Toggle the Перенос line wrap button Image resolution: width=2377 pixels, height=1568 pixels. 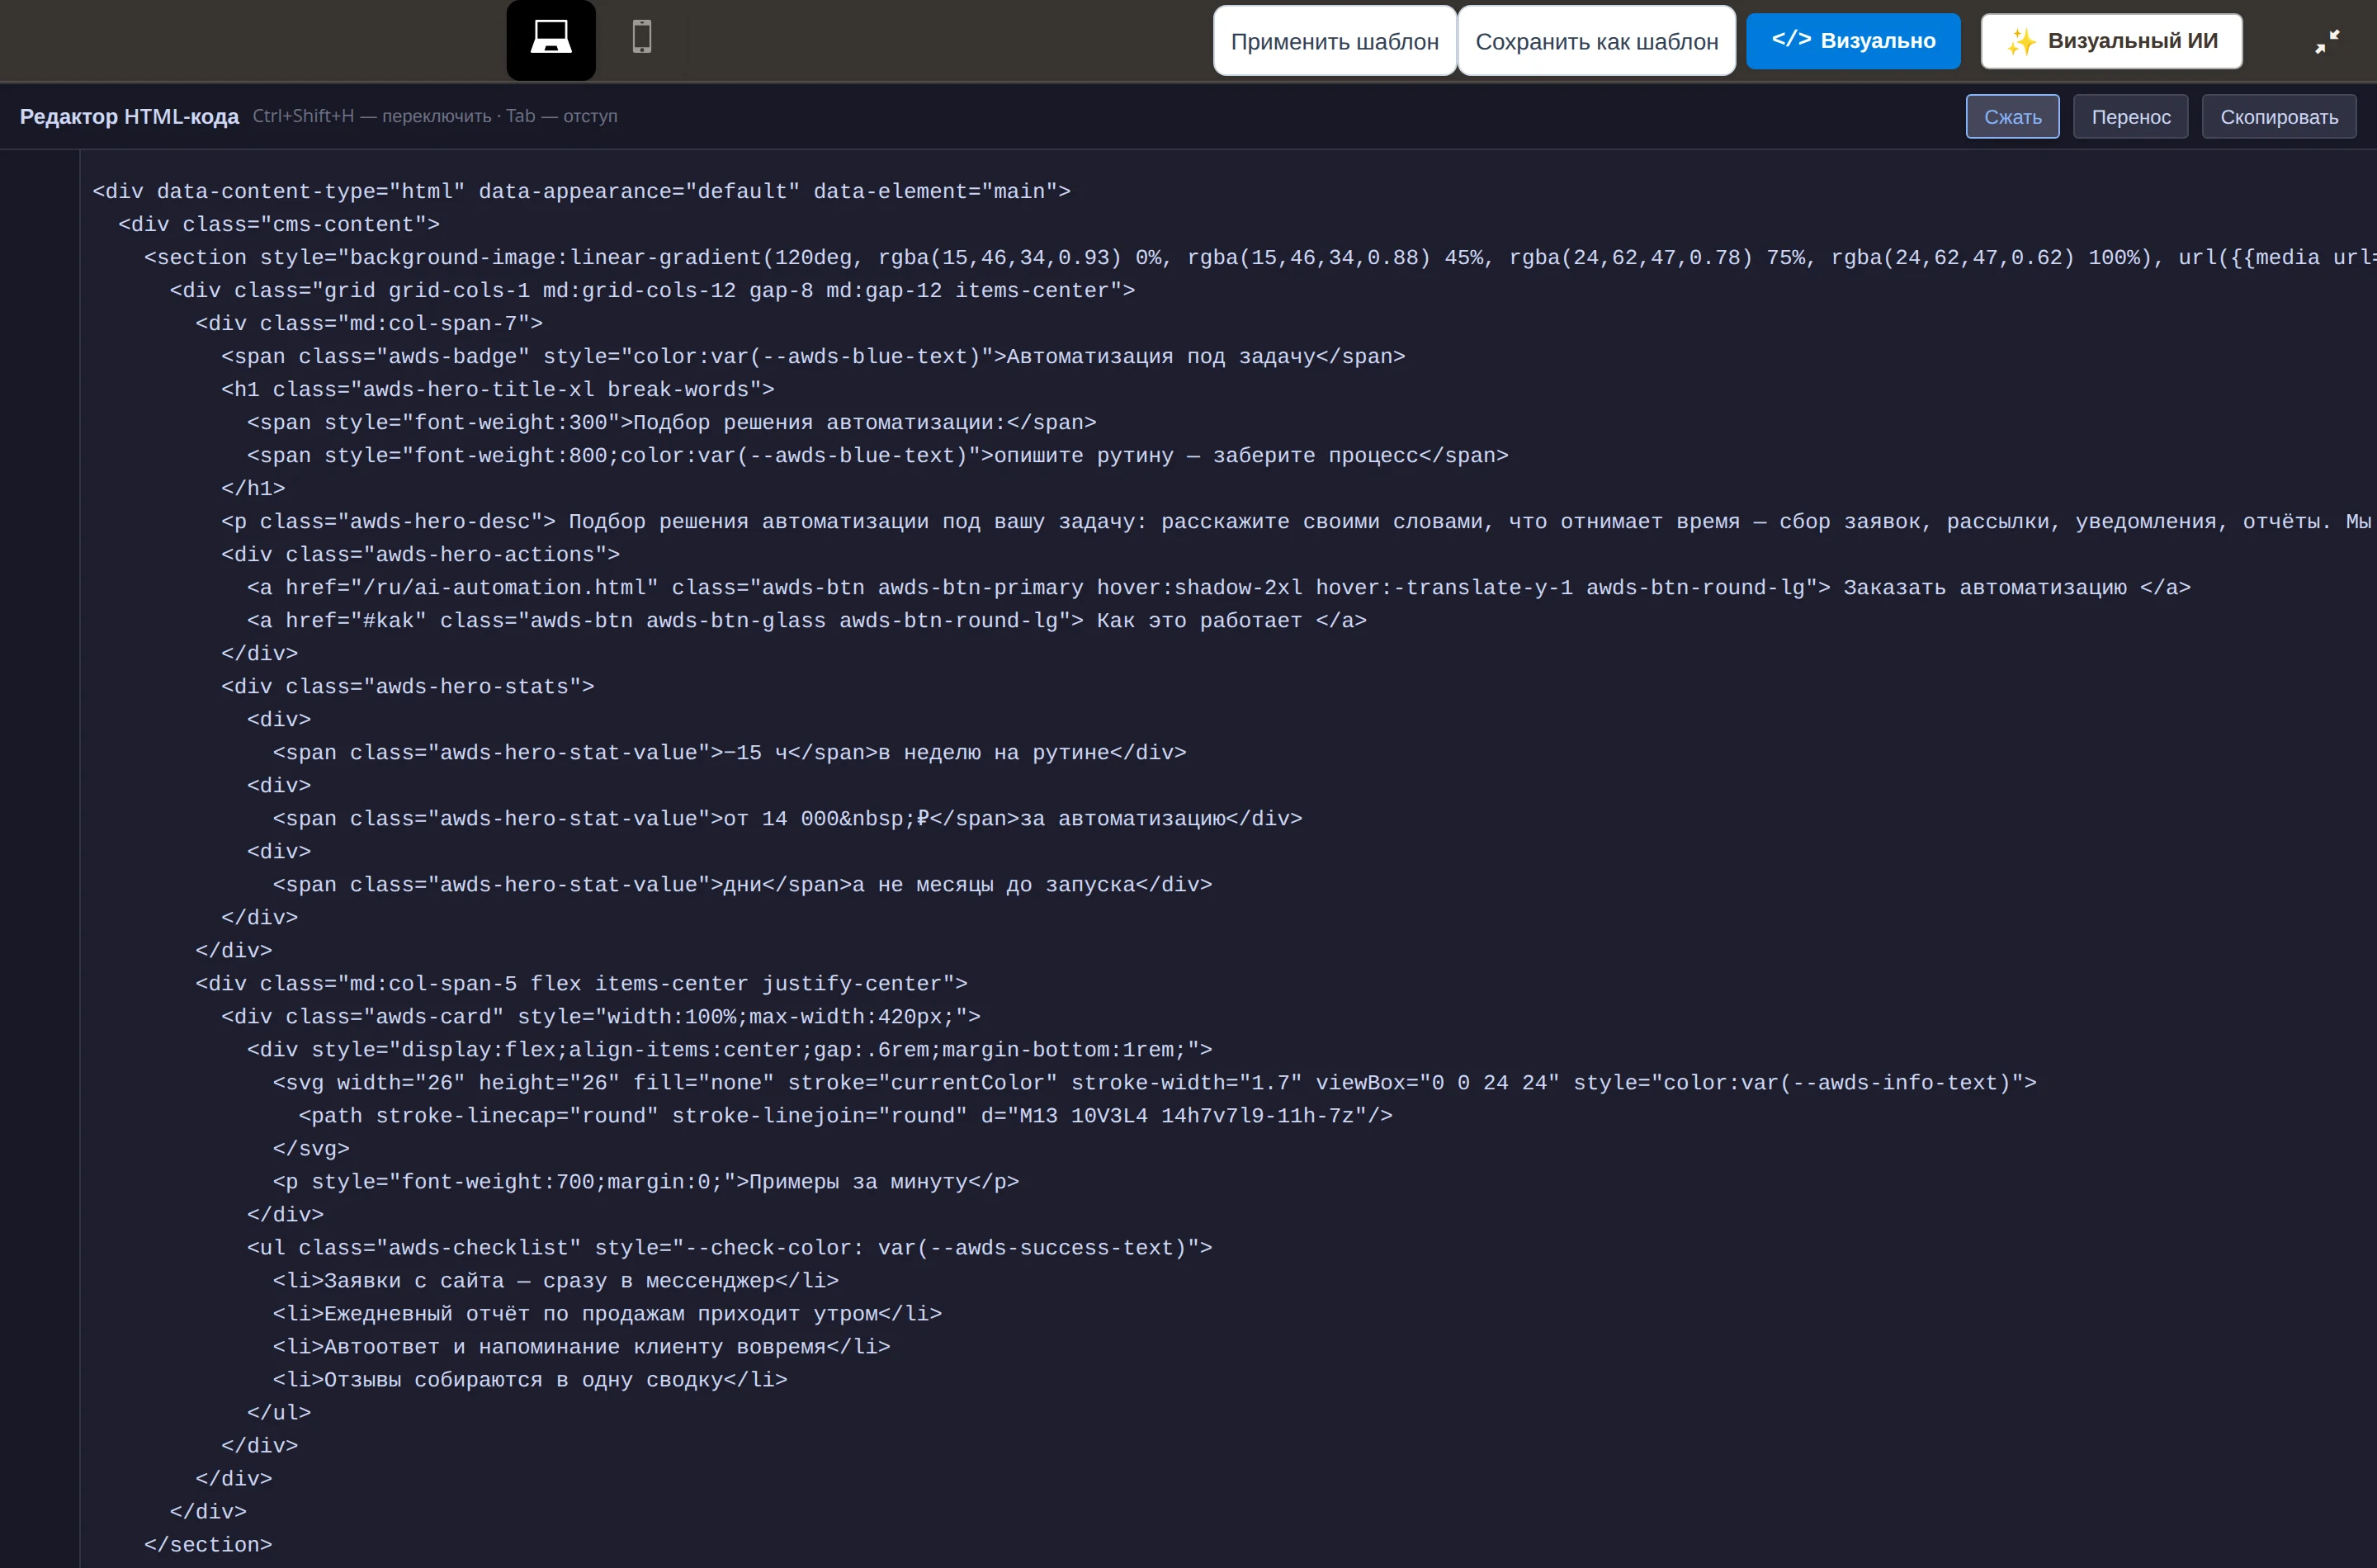pyautogui.click(x=2130, y=117)
